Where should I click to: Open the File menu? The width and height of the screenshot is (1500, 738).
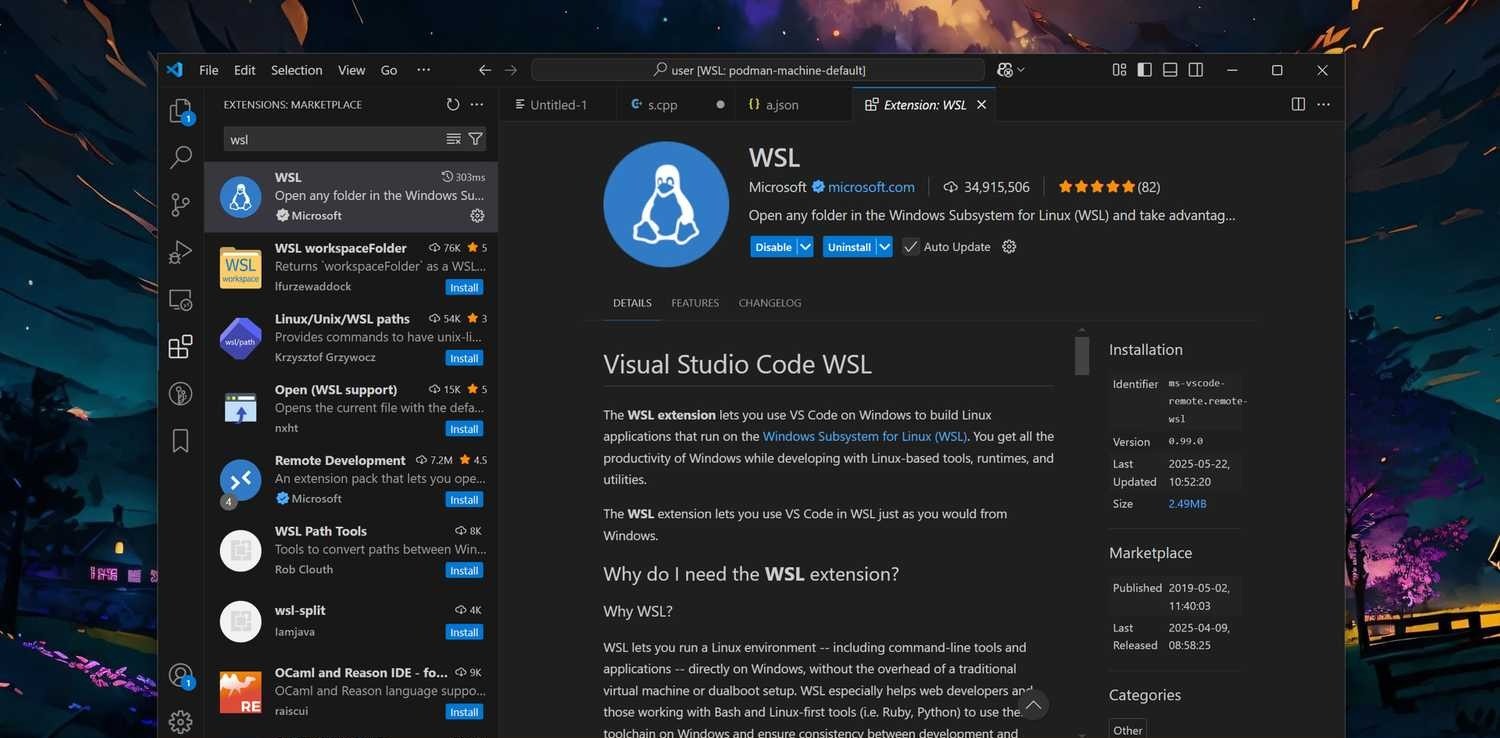[x=209, y=70]
